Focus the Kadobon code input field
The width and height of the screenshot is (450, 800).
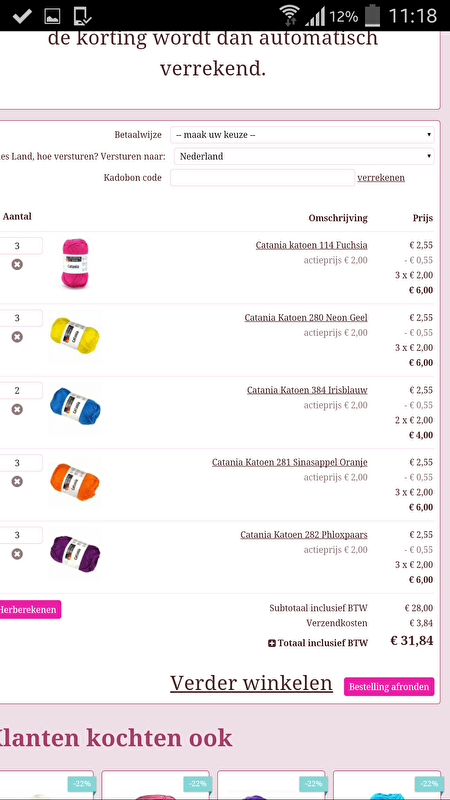(x=262, y=178)
